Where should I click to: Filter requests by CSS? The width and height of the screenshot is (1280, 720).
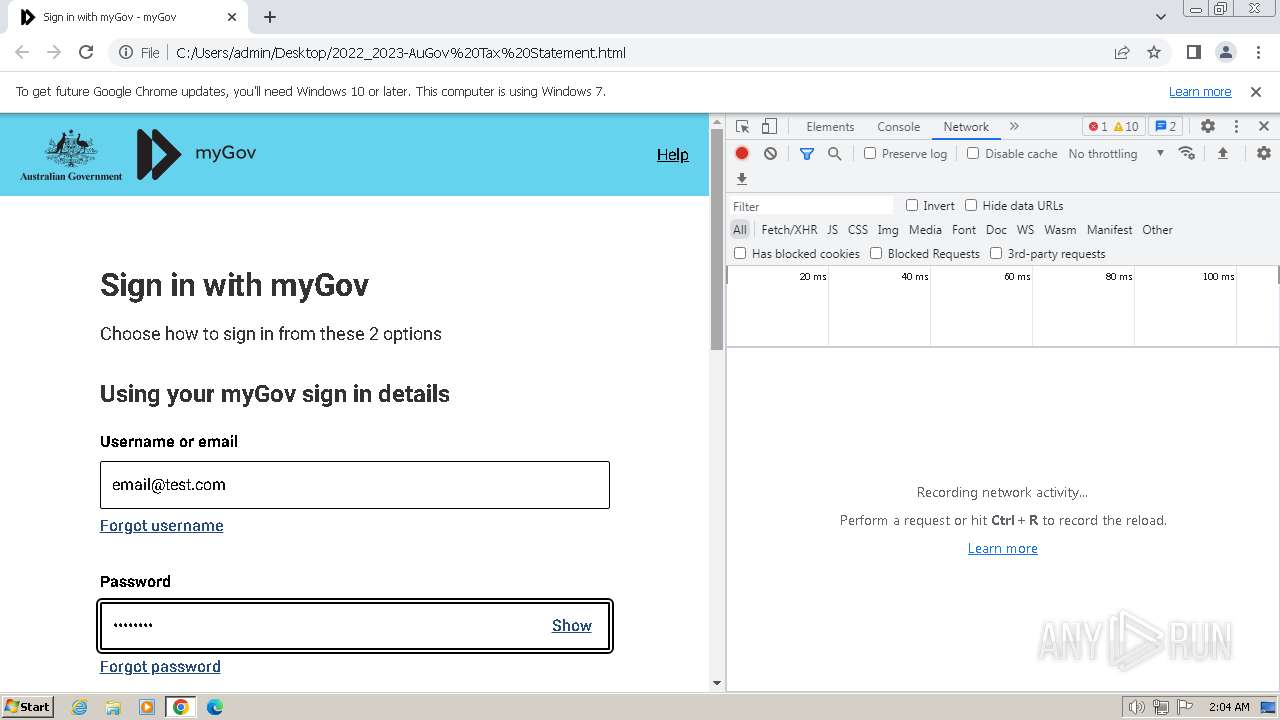(x=858, y=229)
